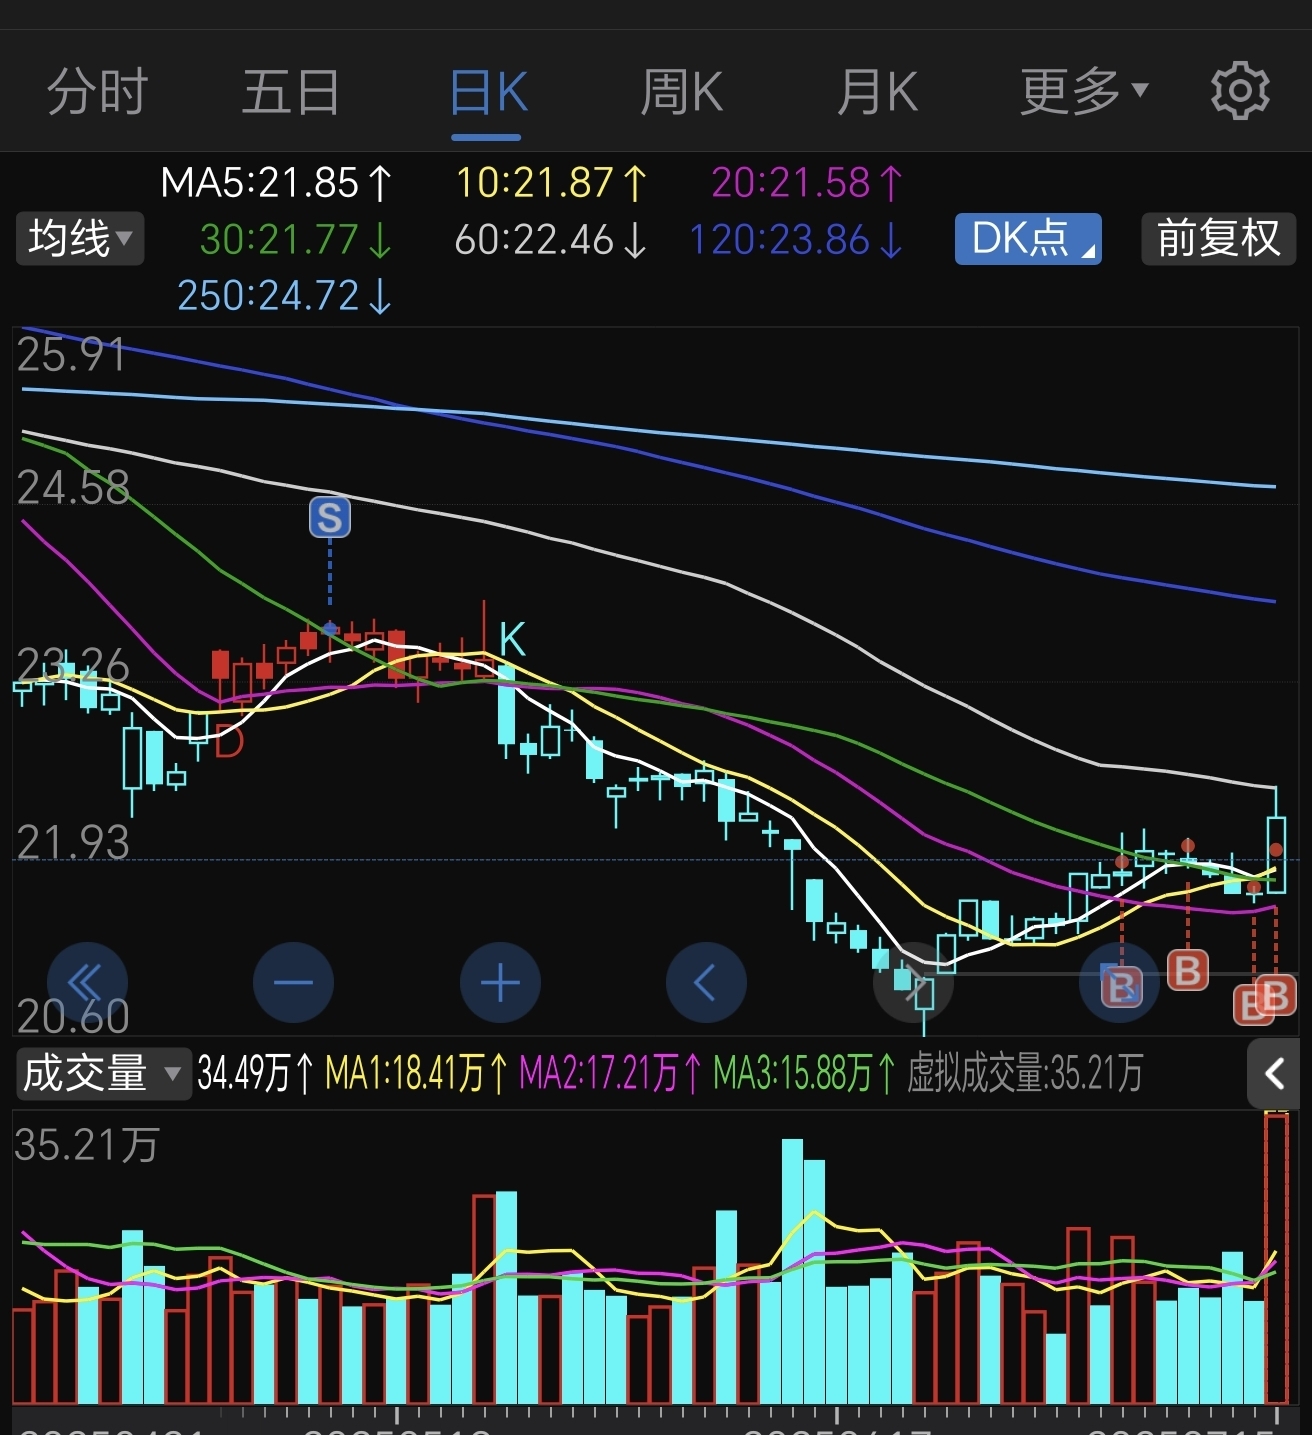Tap the MA3:15.88万 volume average
1312x1435 pixels.
pyautogui.click(x=805, y=1074)
